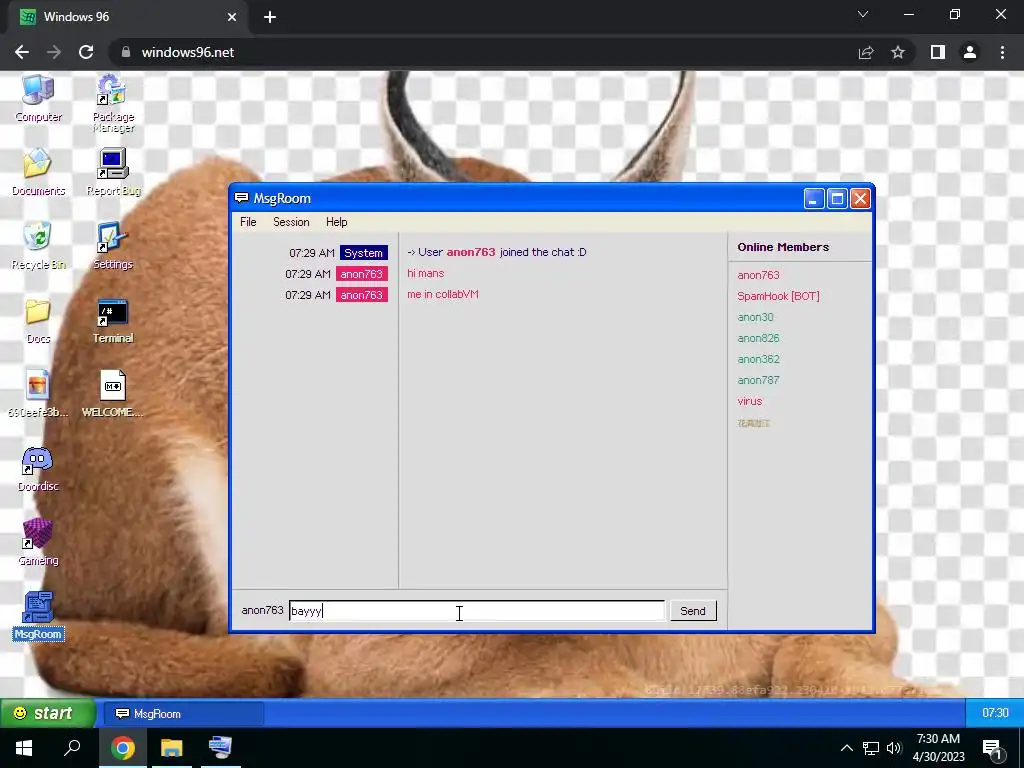Expand the tab search chevron
1024x768 pixels.
[863, 14]
